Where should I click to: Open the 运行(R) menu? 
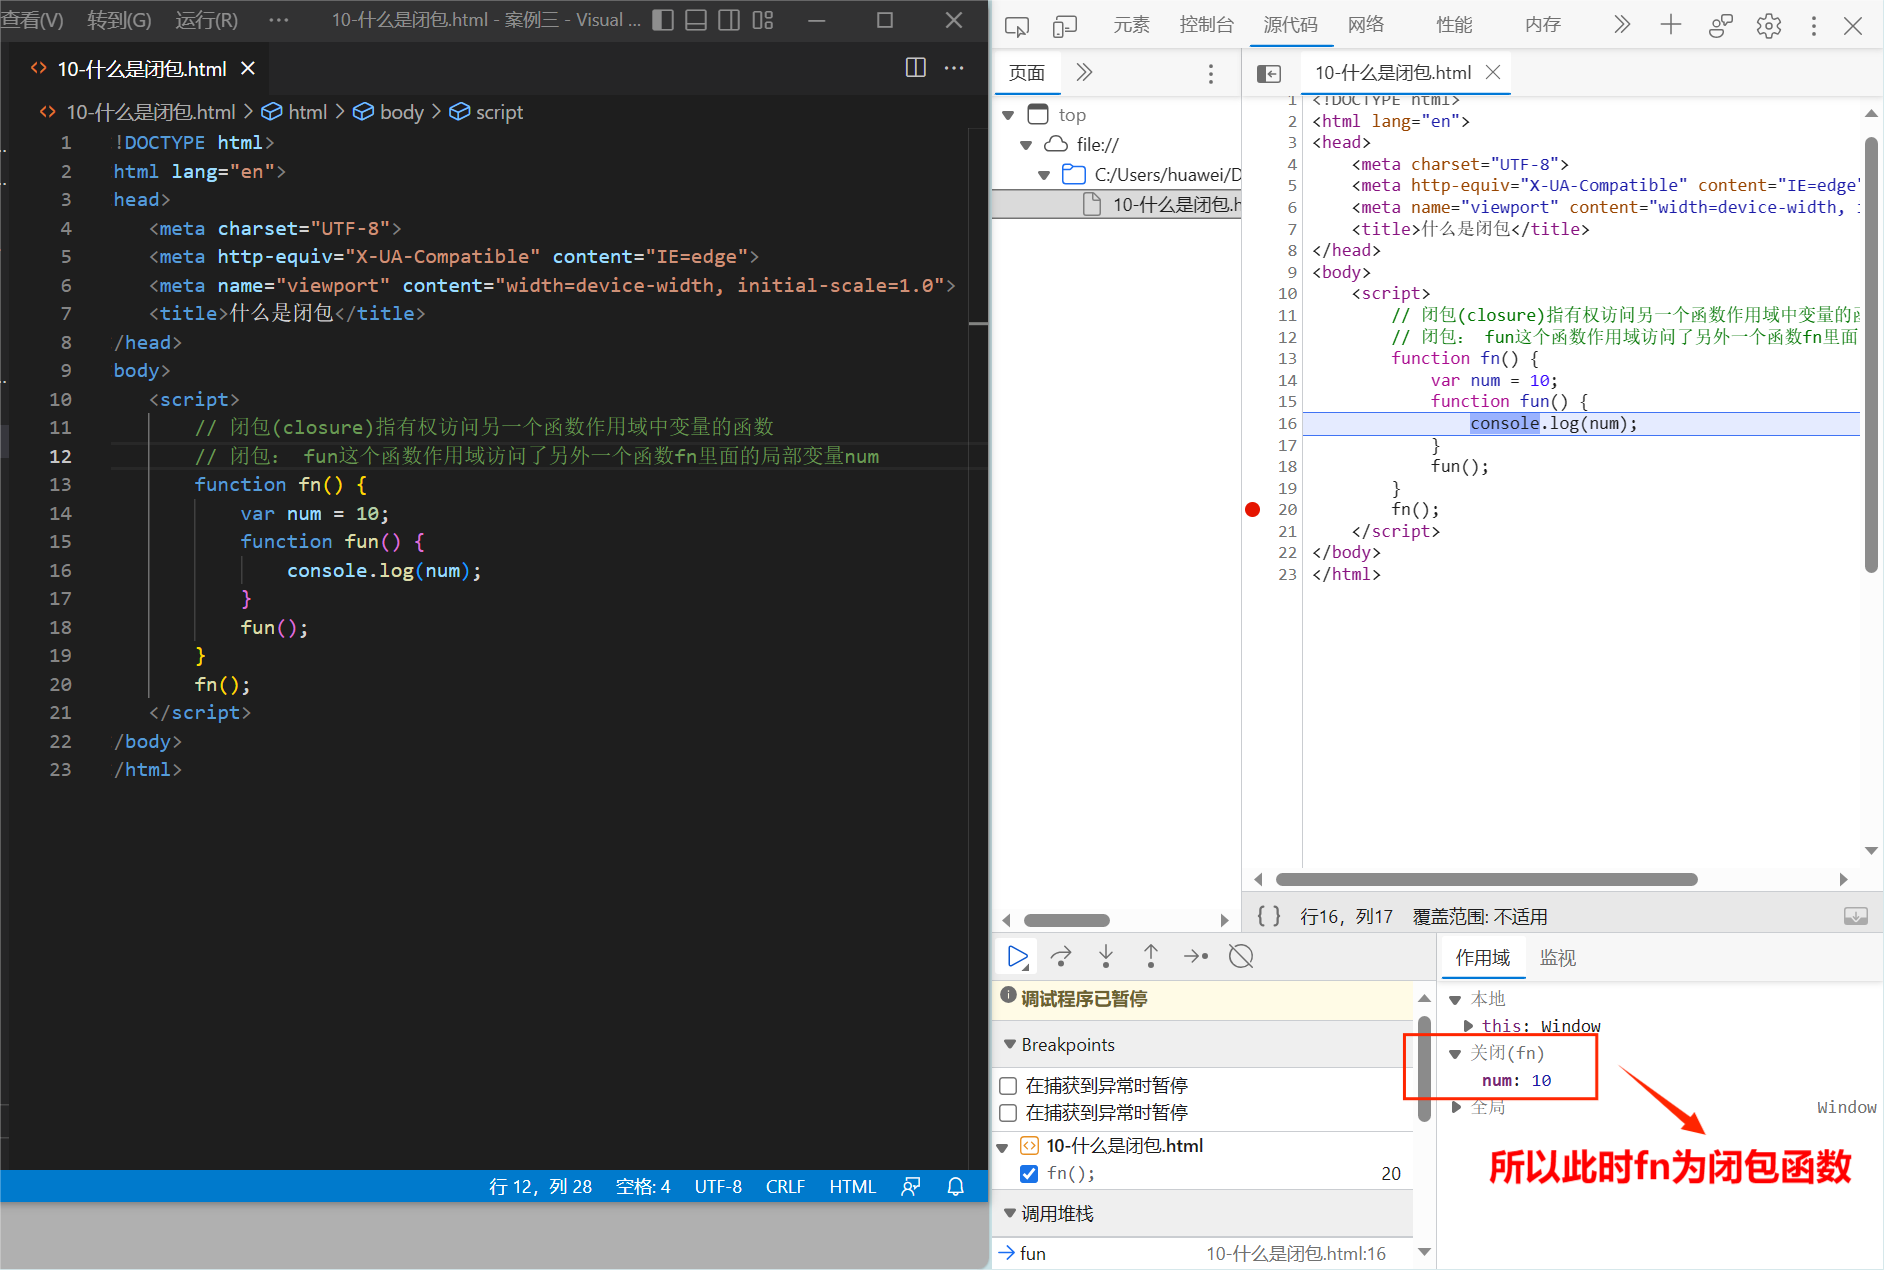[x=206, y=20]
